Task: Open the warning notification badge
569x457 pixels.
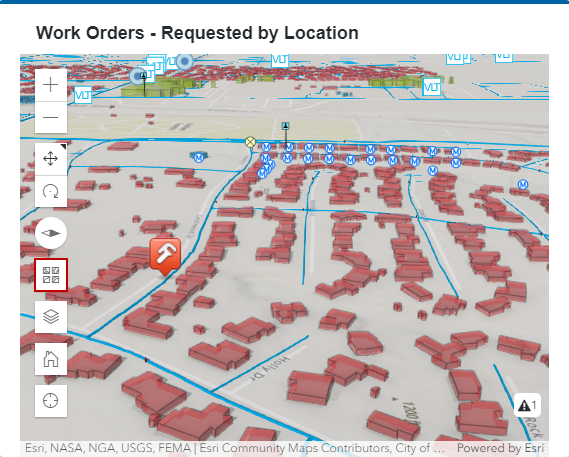Action: click(x=527, y=405)
